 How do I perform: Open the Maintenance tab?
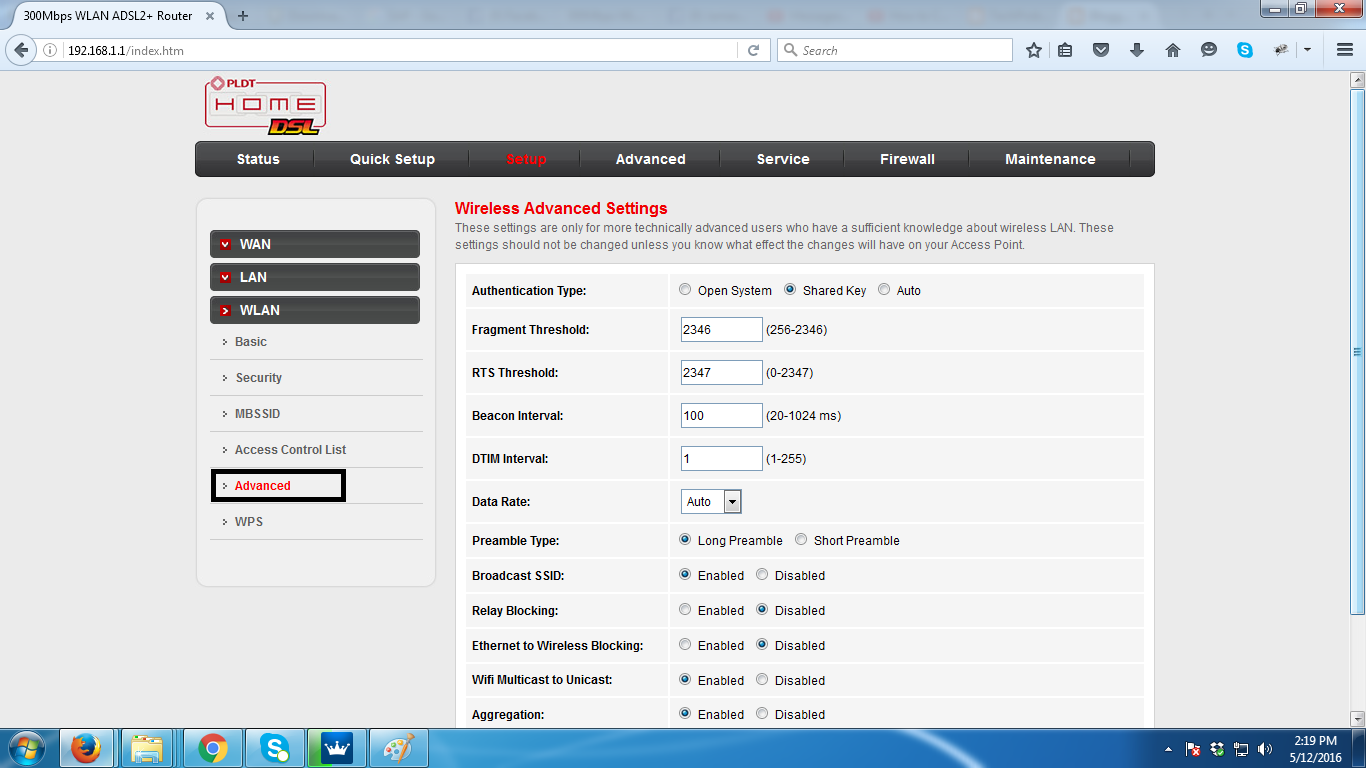tap(1050, 159)
